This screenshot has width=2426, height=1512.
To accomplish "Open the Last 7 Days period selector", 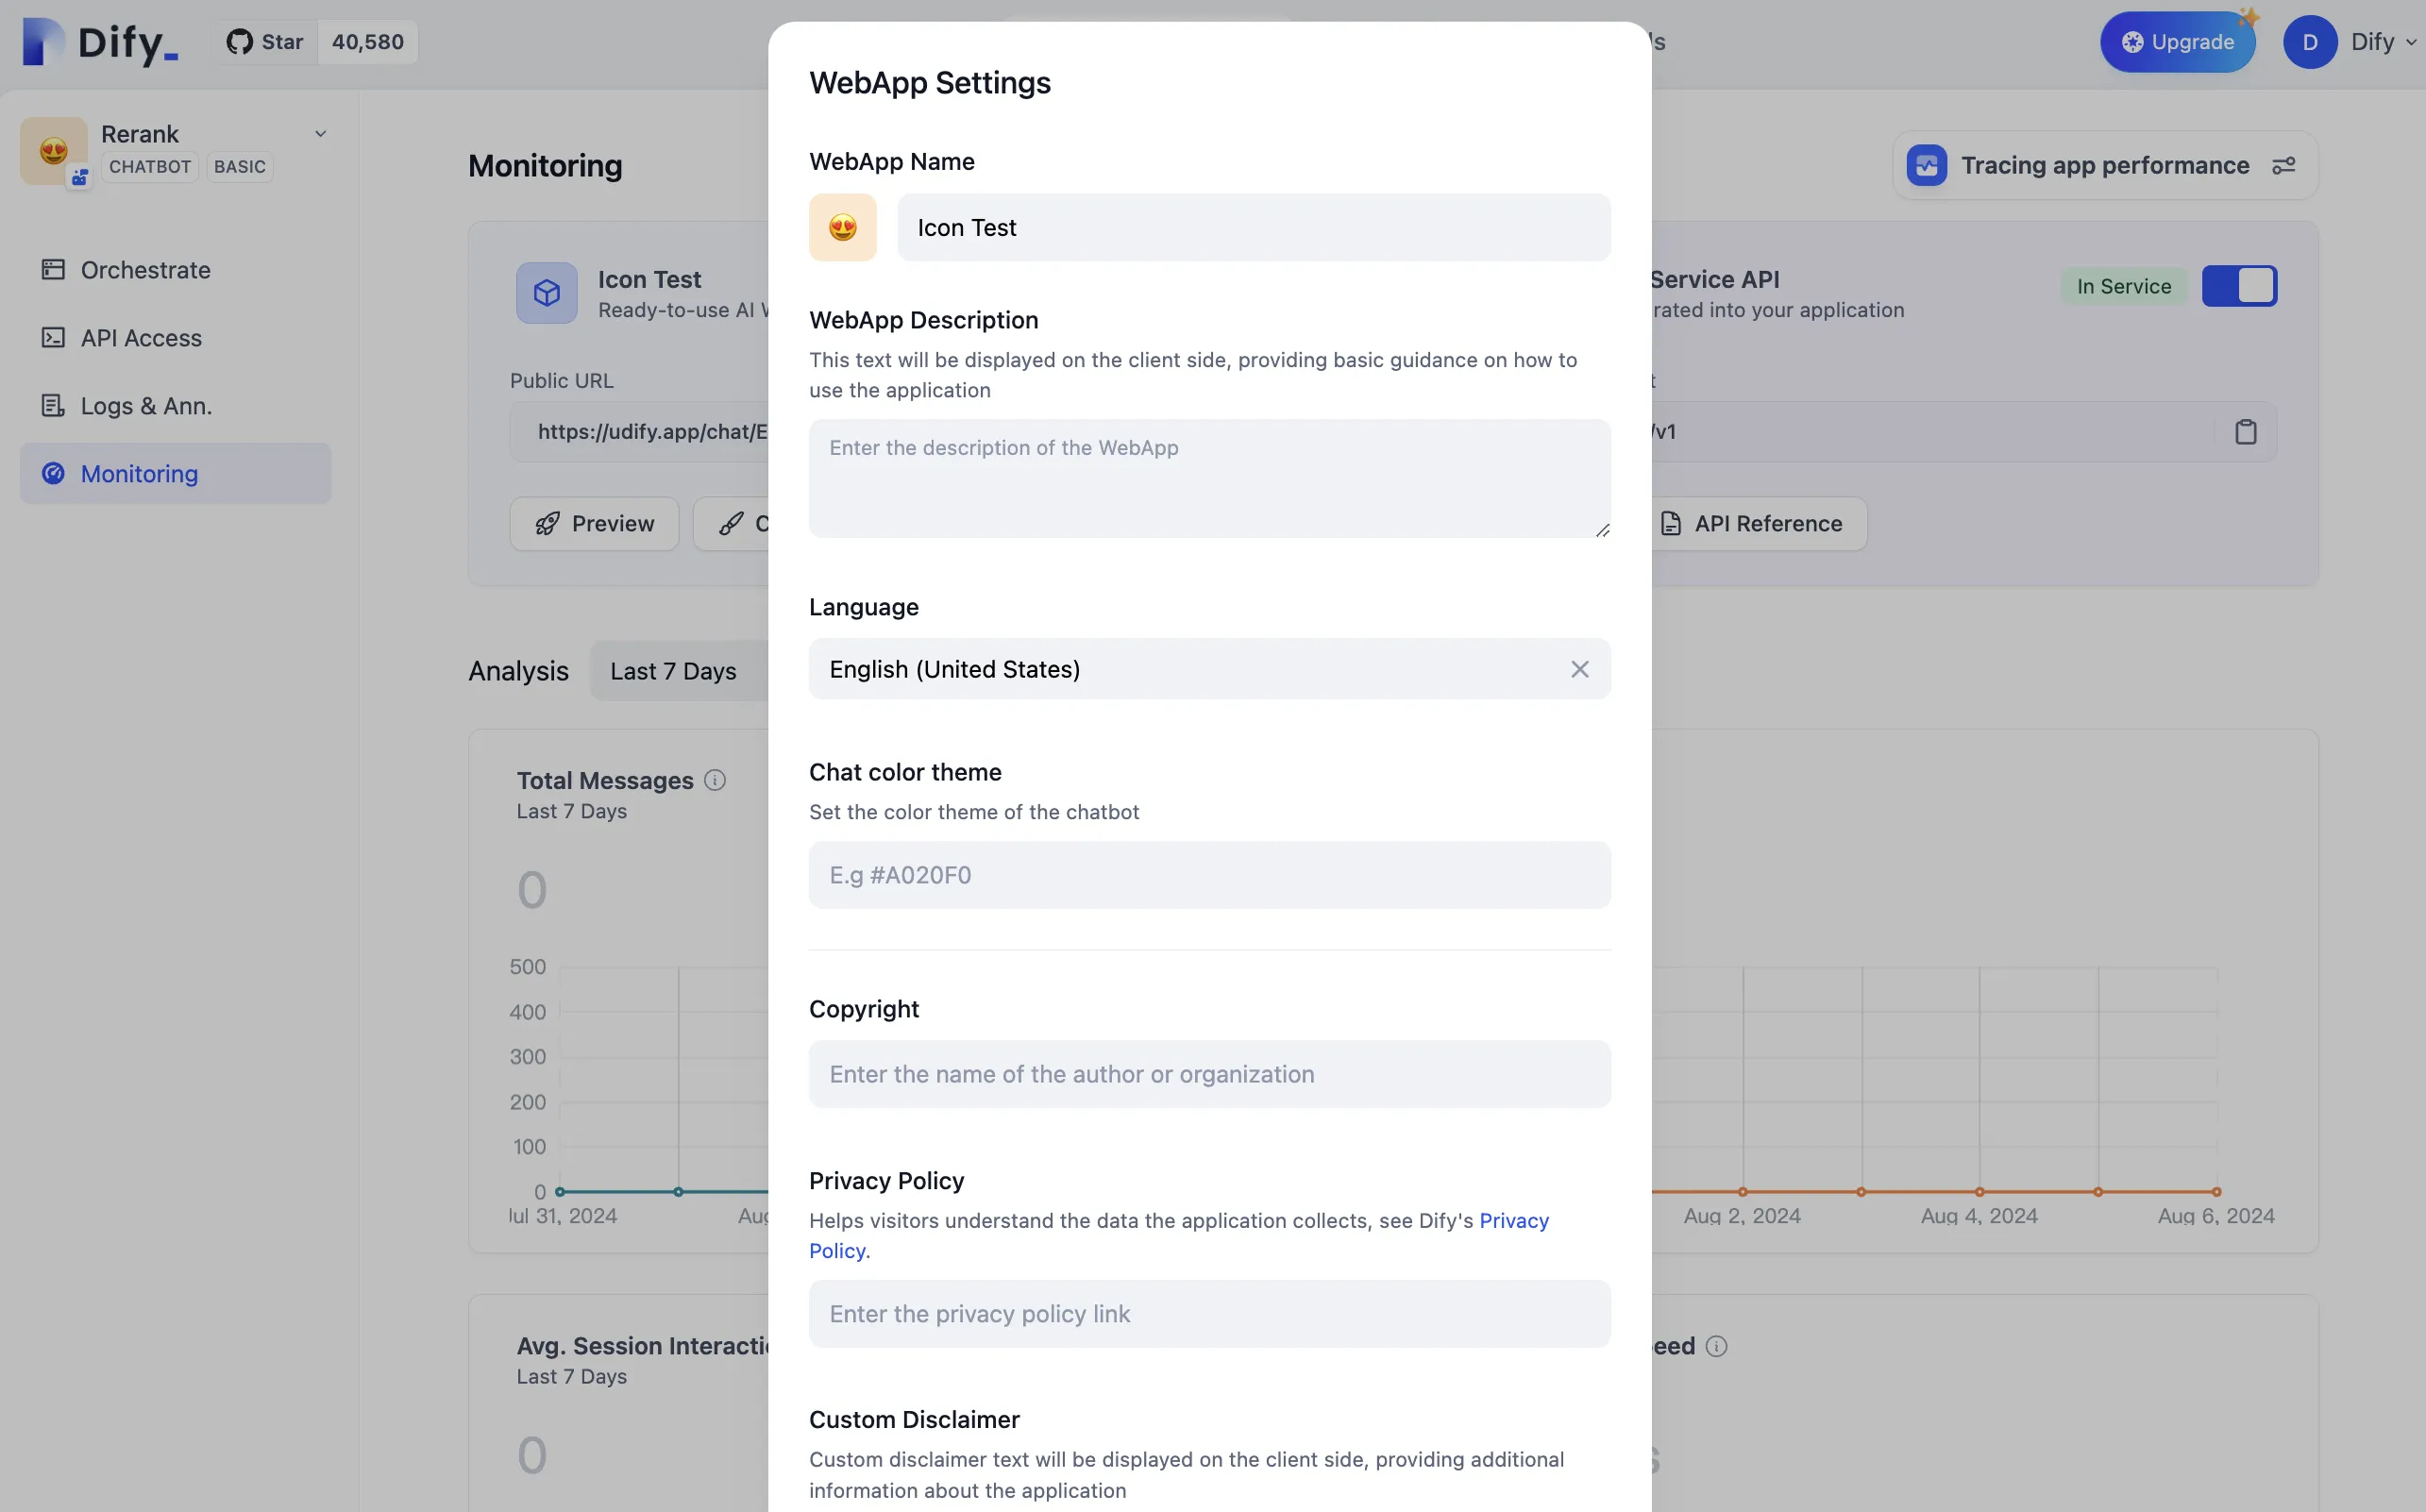I will coord(674,671).
